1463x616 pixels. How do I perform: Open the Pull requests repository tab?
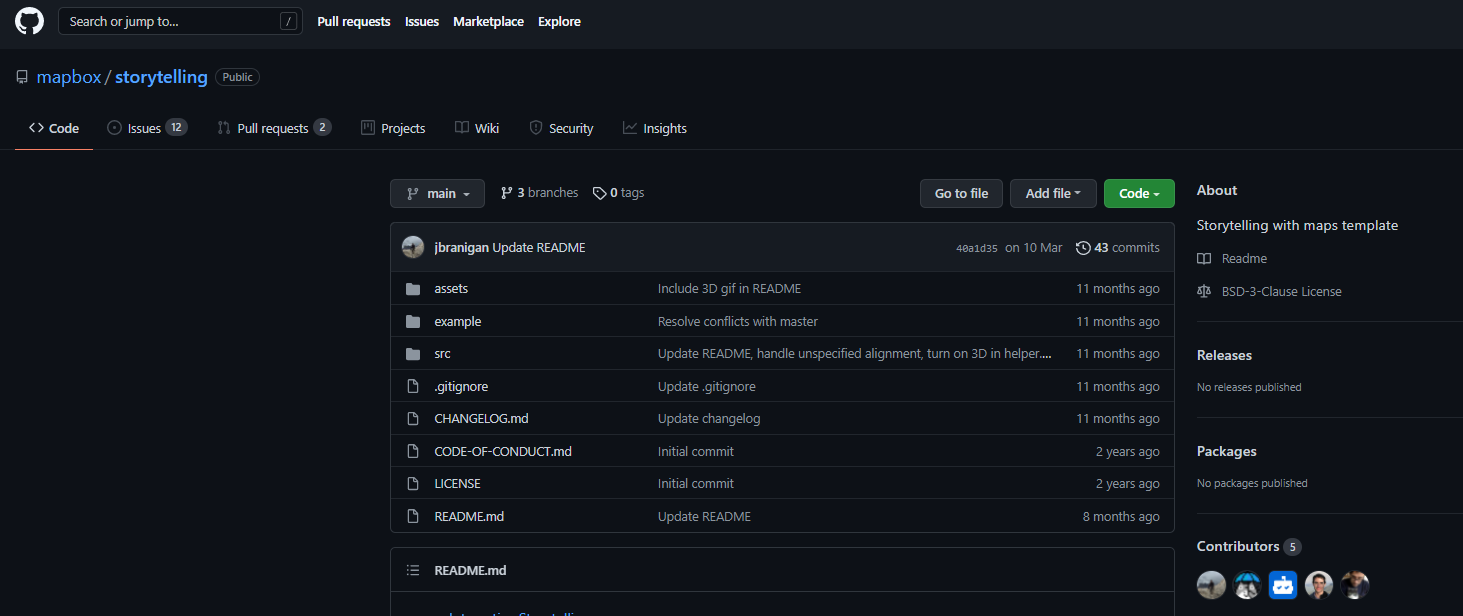274,128
